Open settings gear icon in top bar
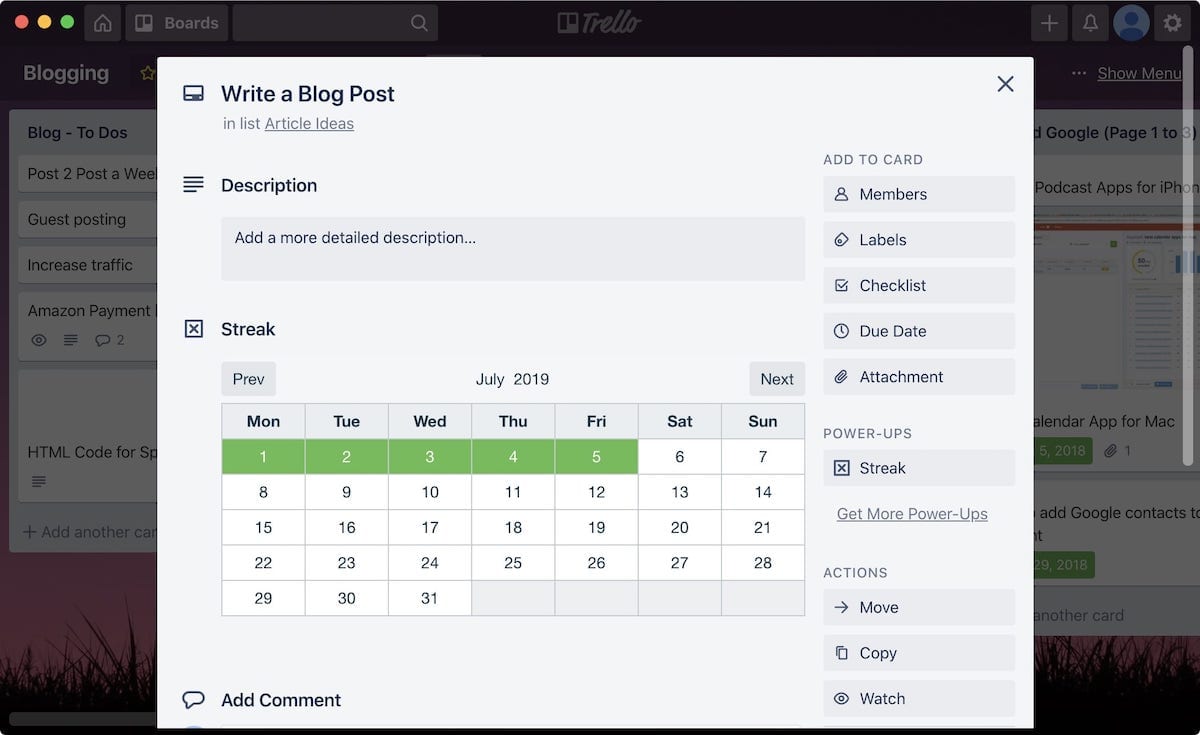The image size is (1200, 735). click(x=1172, y=23)
